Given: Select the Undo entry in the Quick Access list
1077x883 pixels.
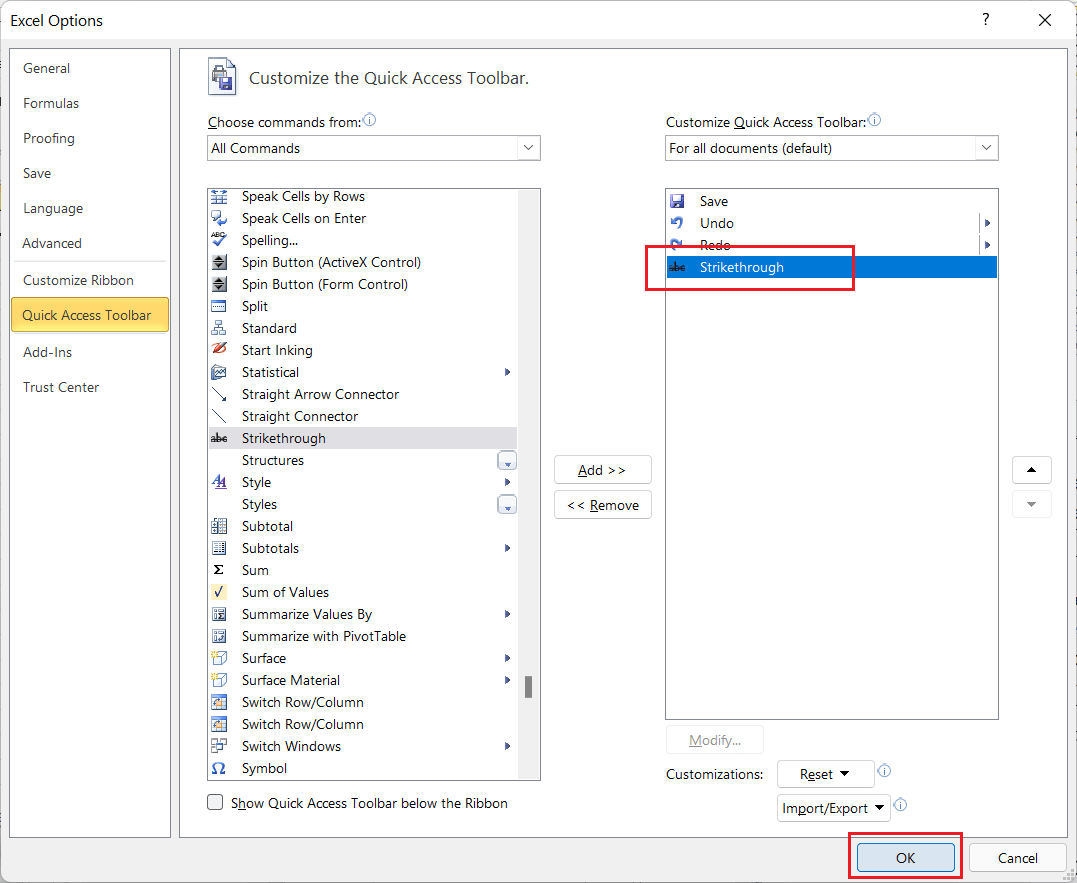Looking at the screenshot, I should click(x=717, y=223).
